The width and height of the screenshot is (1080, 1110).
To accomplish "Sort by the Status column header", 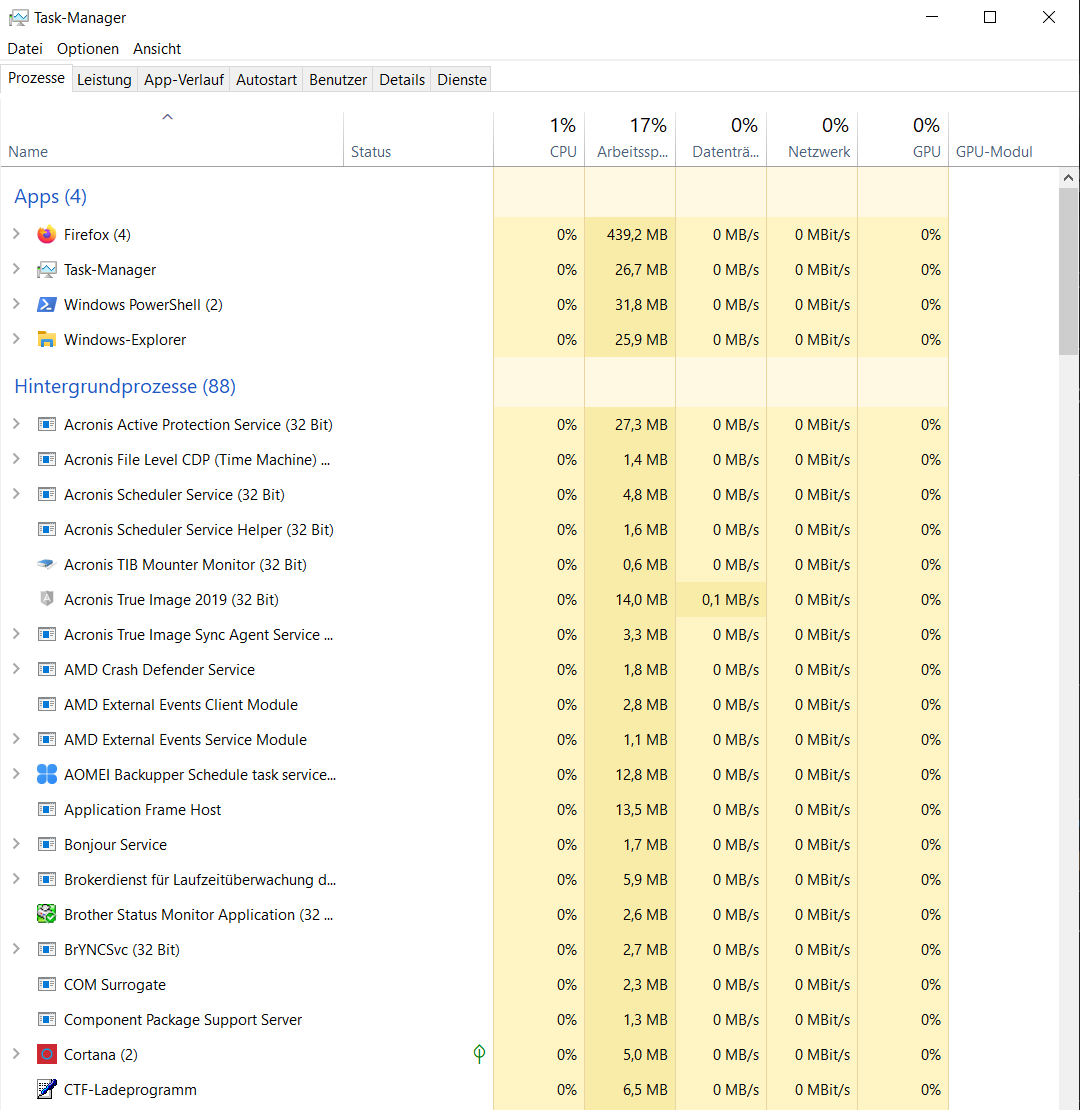I will click(x=418, y=139).
